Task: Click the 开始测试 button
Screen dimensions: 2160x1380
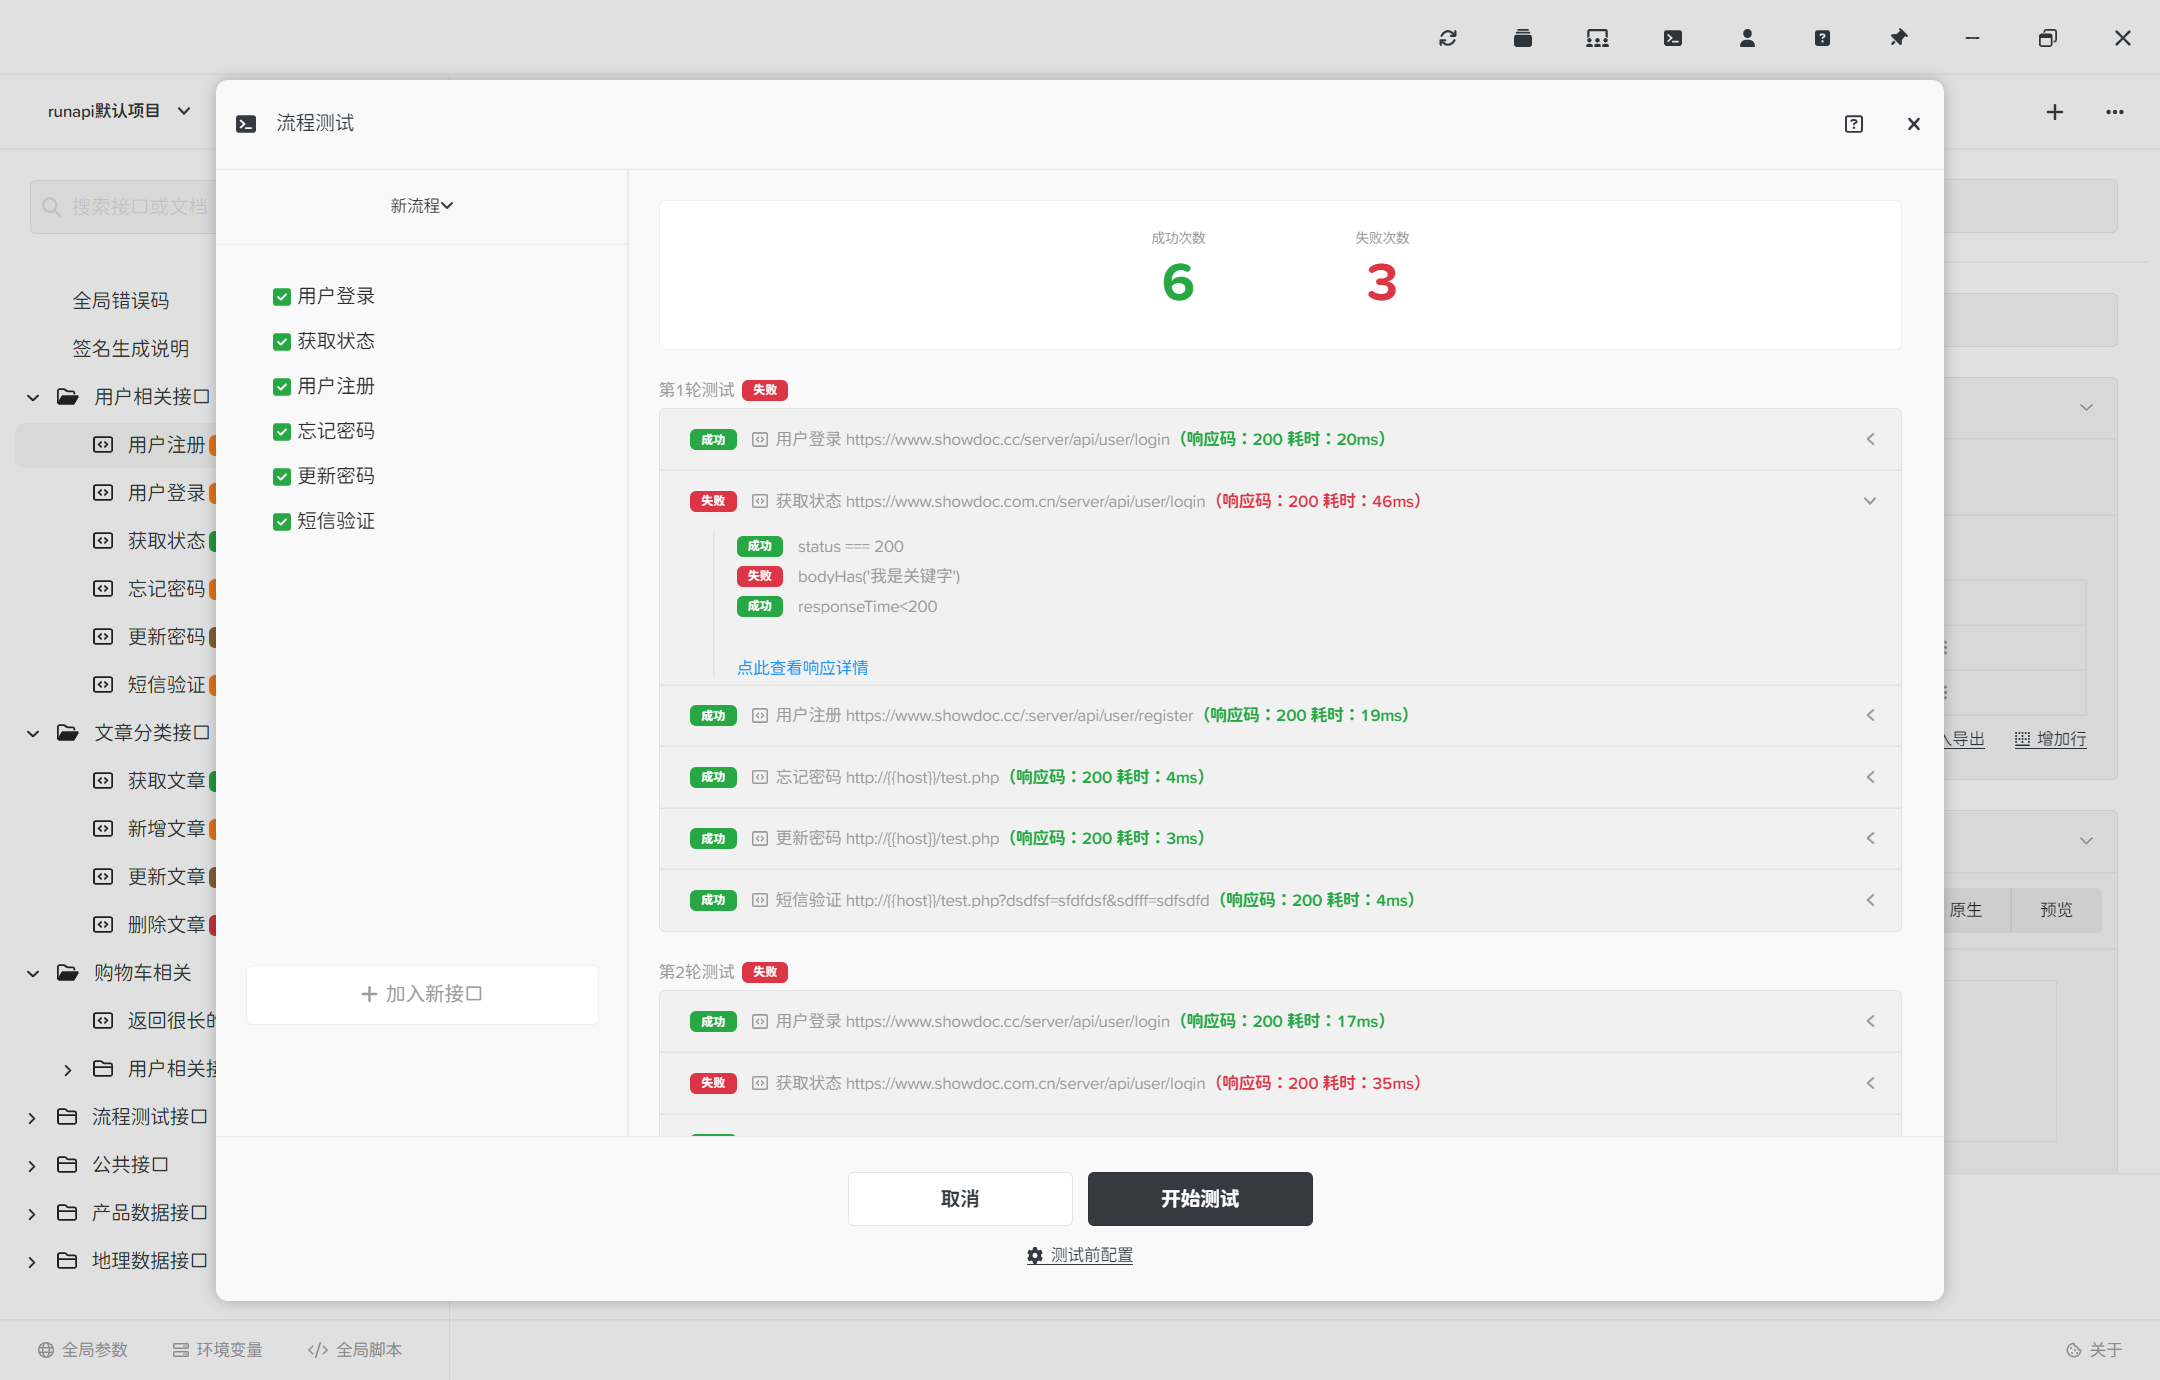Action: point(1198,1198)
